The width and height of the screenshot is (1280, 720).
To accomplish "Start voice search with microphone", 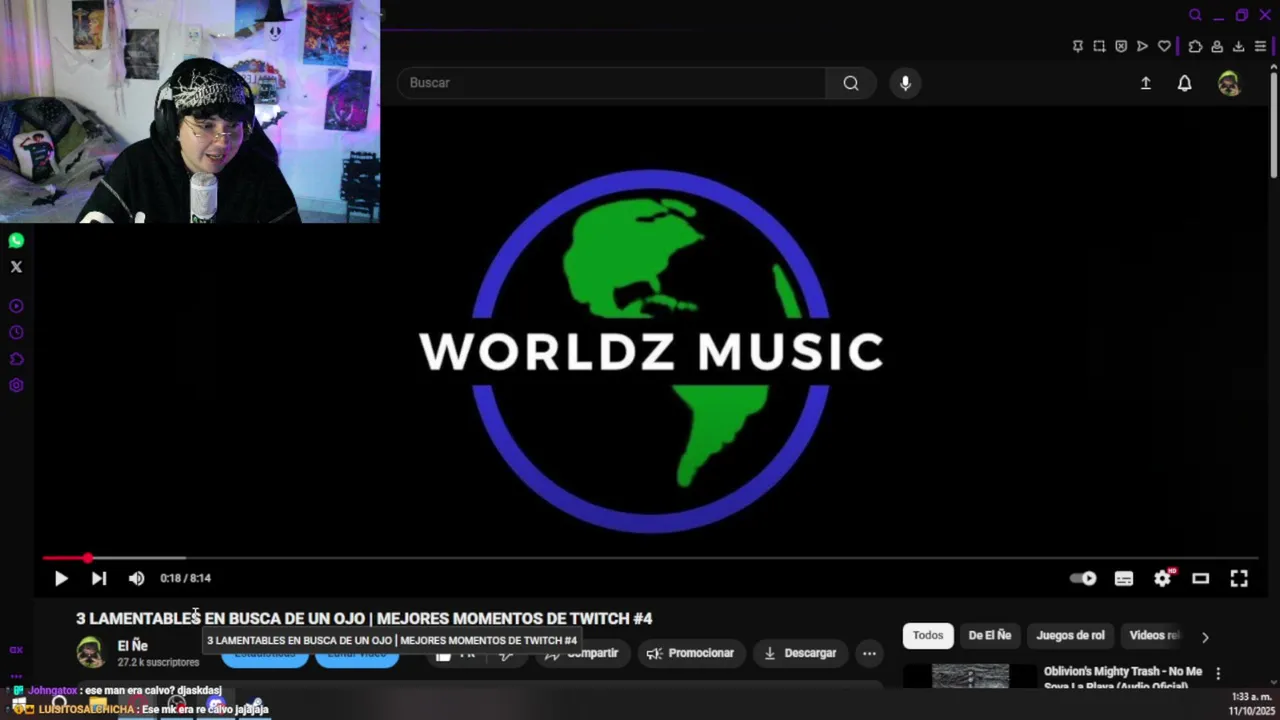I will pos(905,83).
